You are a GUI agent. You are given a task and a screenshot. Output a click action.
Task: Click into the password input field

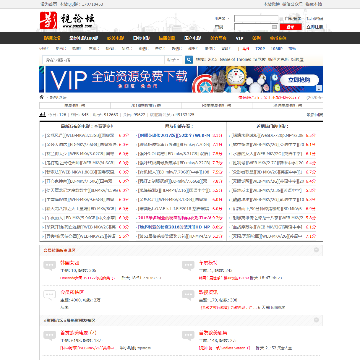pos(256,27)
